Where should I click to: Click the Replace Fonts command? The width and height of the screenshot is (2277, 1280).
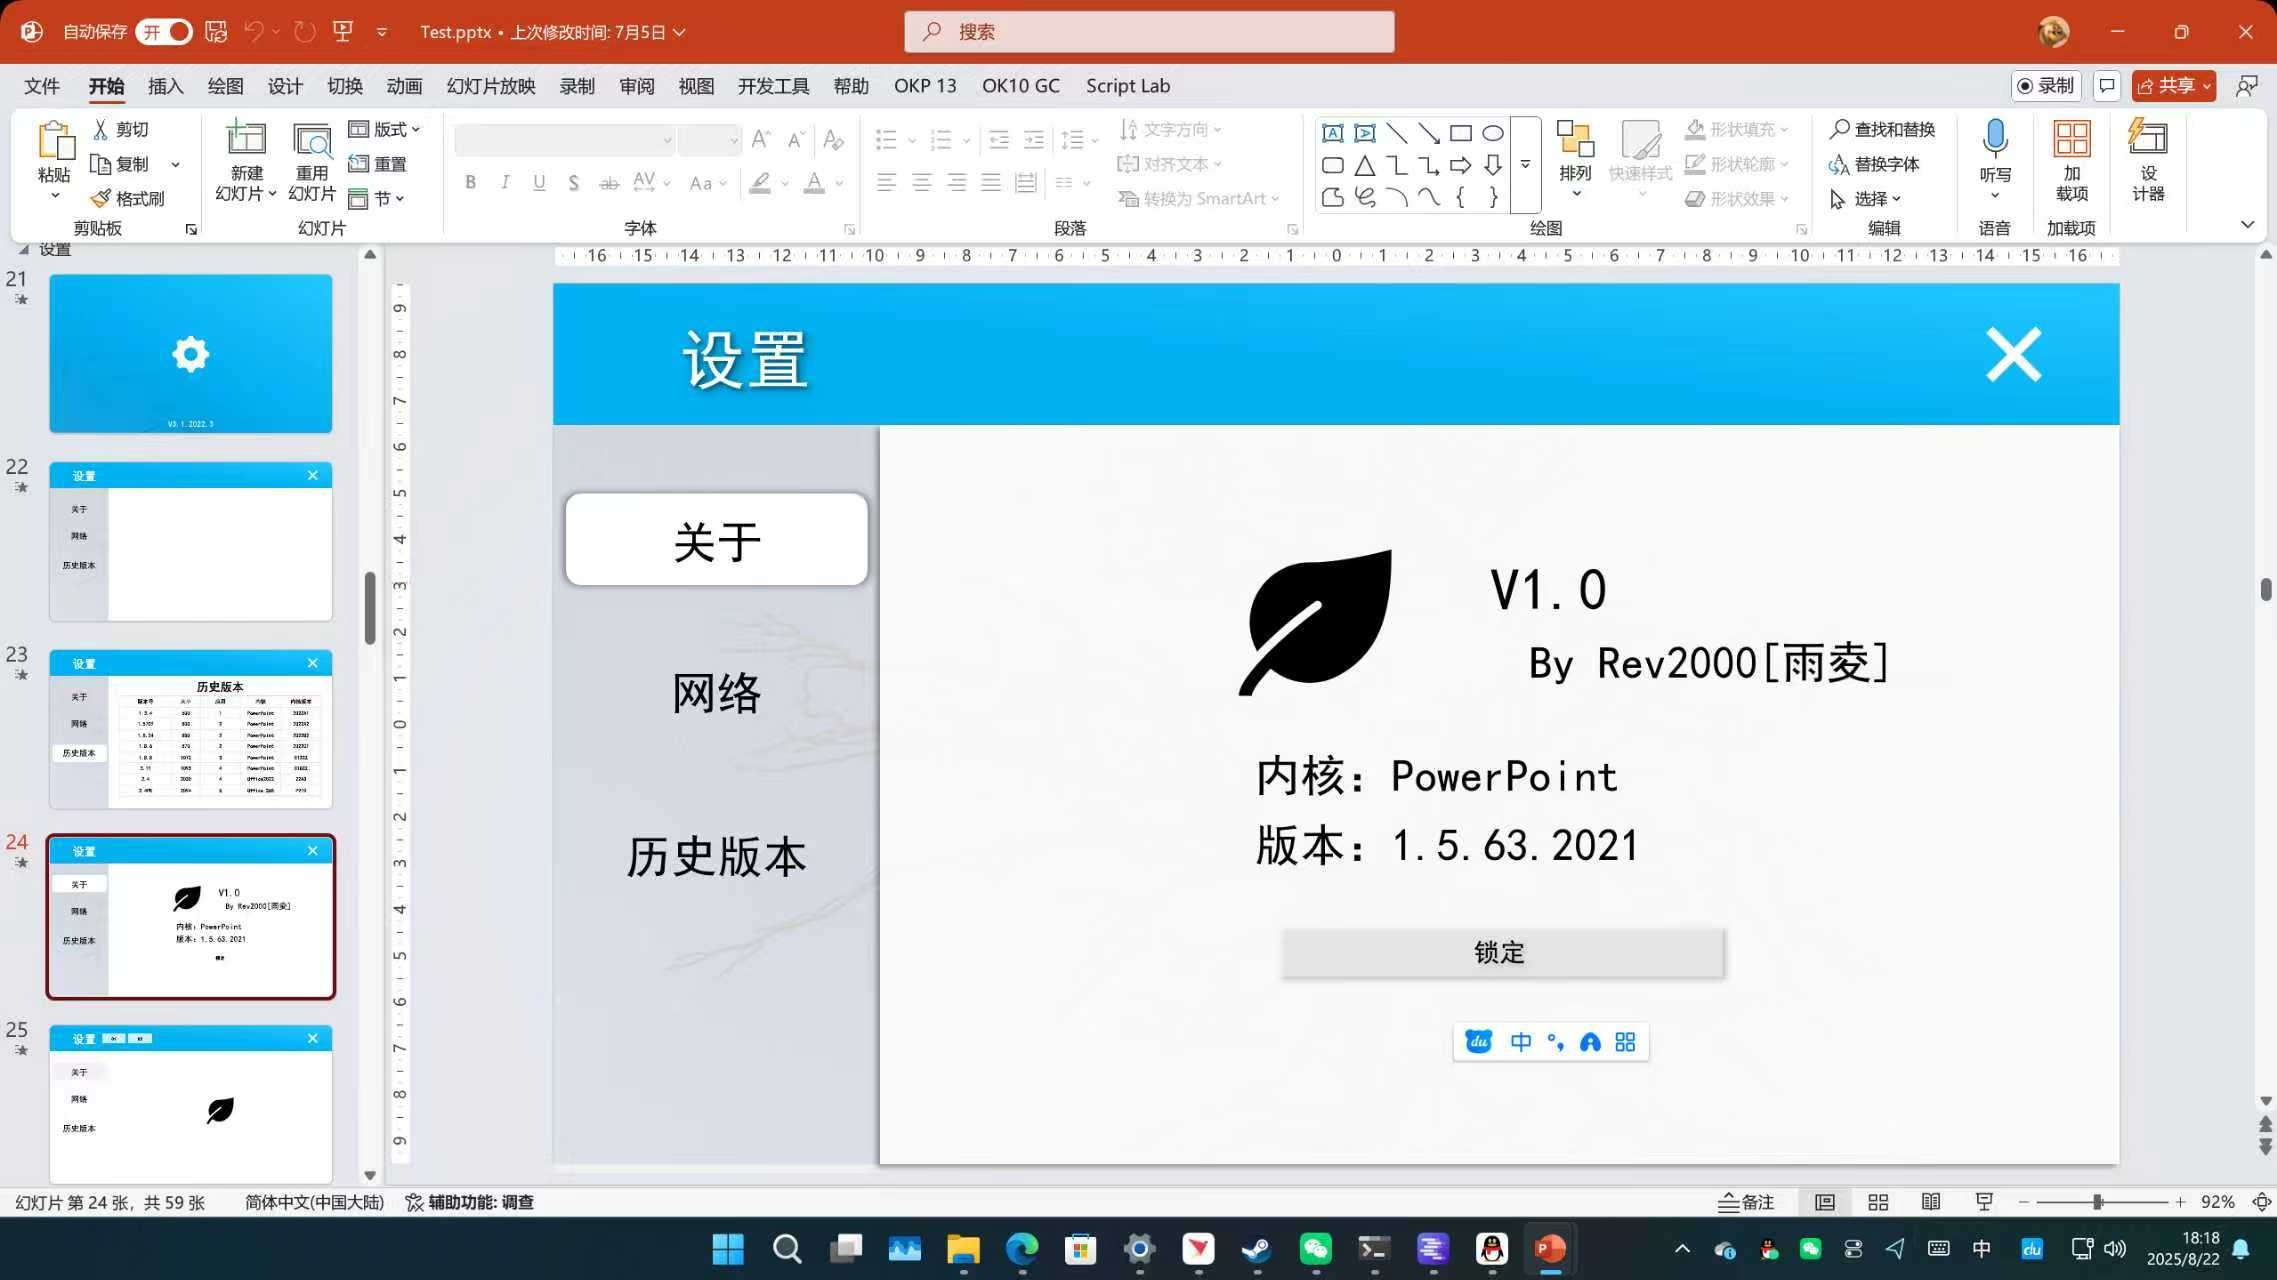coord(1874,164)
